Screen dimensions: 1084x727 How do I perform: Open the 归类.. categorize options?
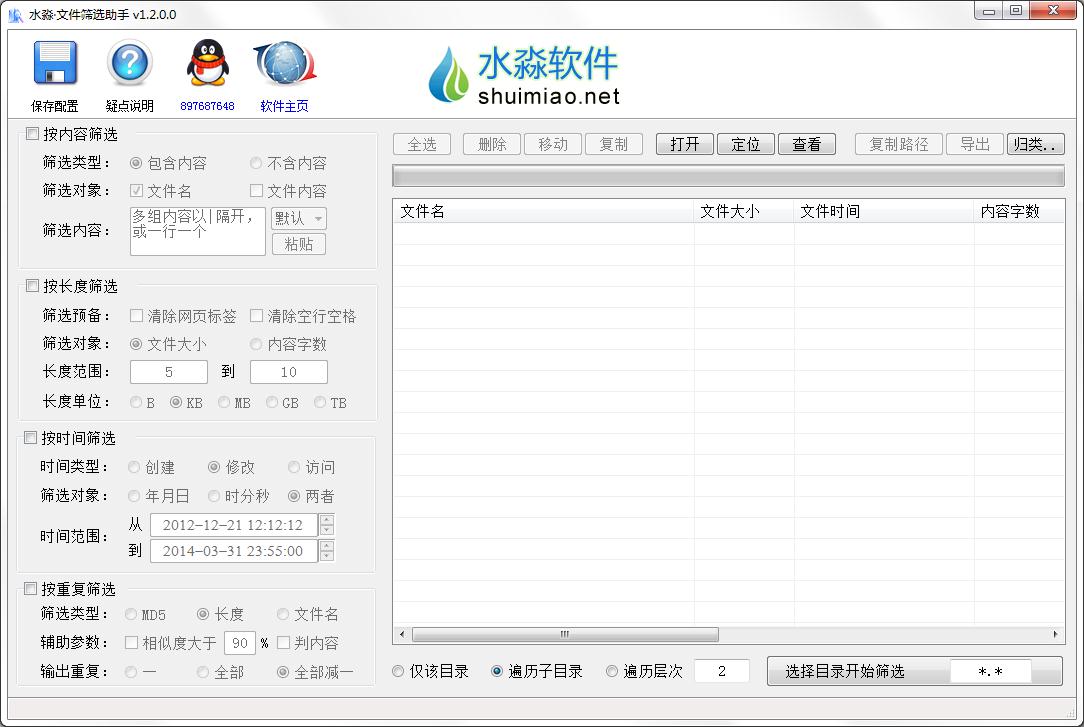[1036, 143]
